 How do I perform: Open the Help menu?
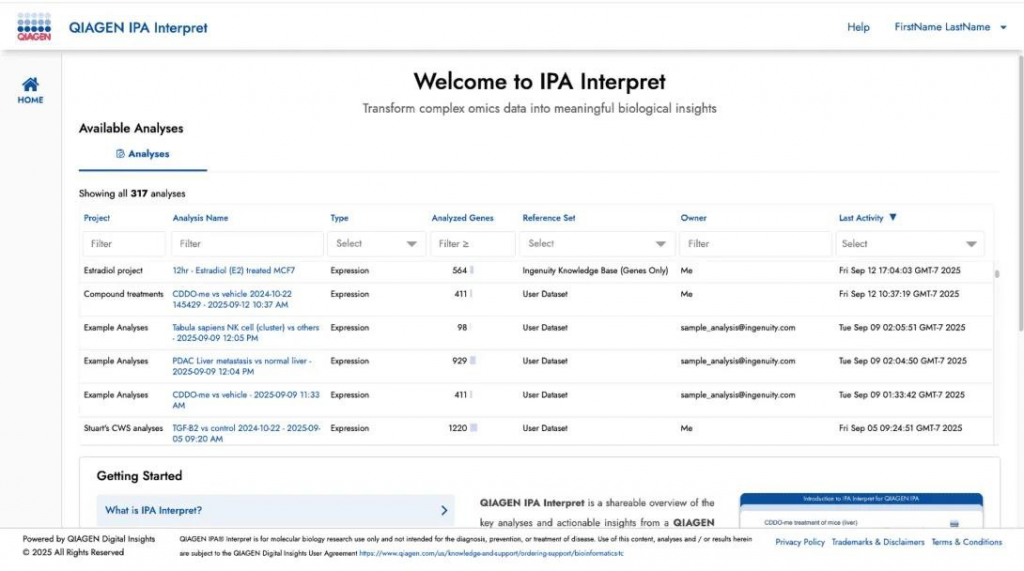(x=858, y=27)
